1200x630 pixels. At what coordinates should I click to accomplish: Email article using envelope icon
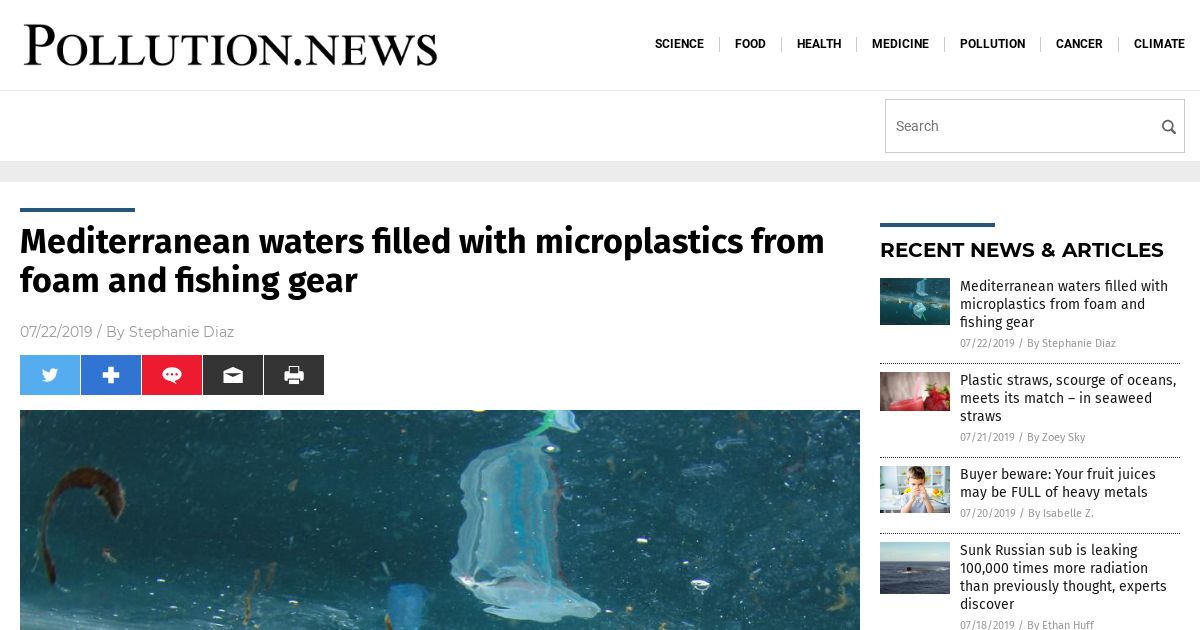tap(233, 375)
